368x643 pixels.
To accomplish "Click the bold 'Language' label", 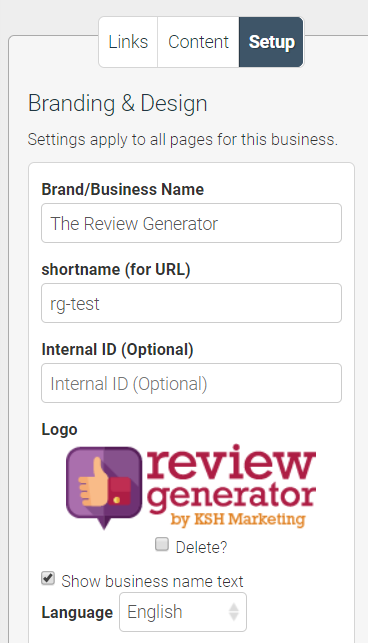I will 77,613.
